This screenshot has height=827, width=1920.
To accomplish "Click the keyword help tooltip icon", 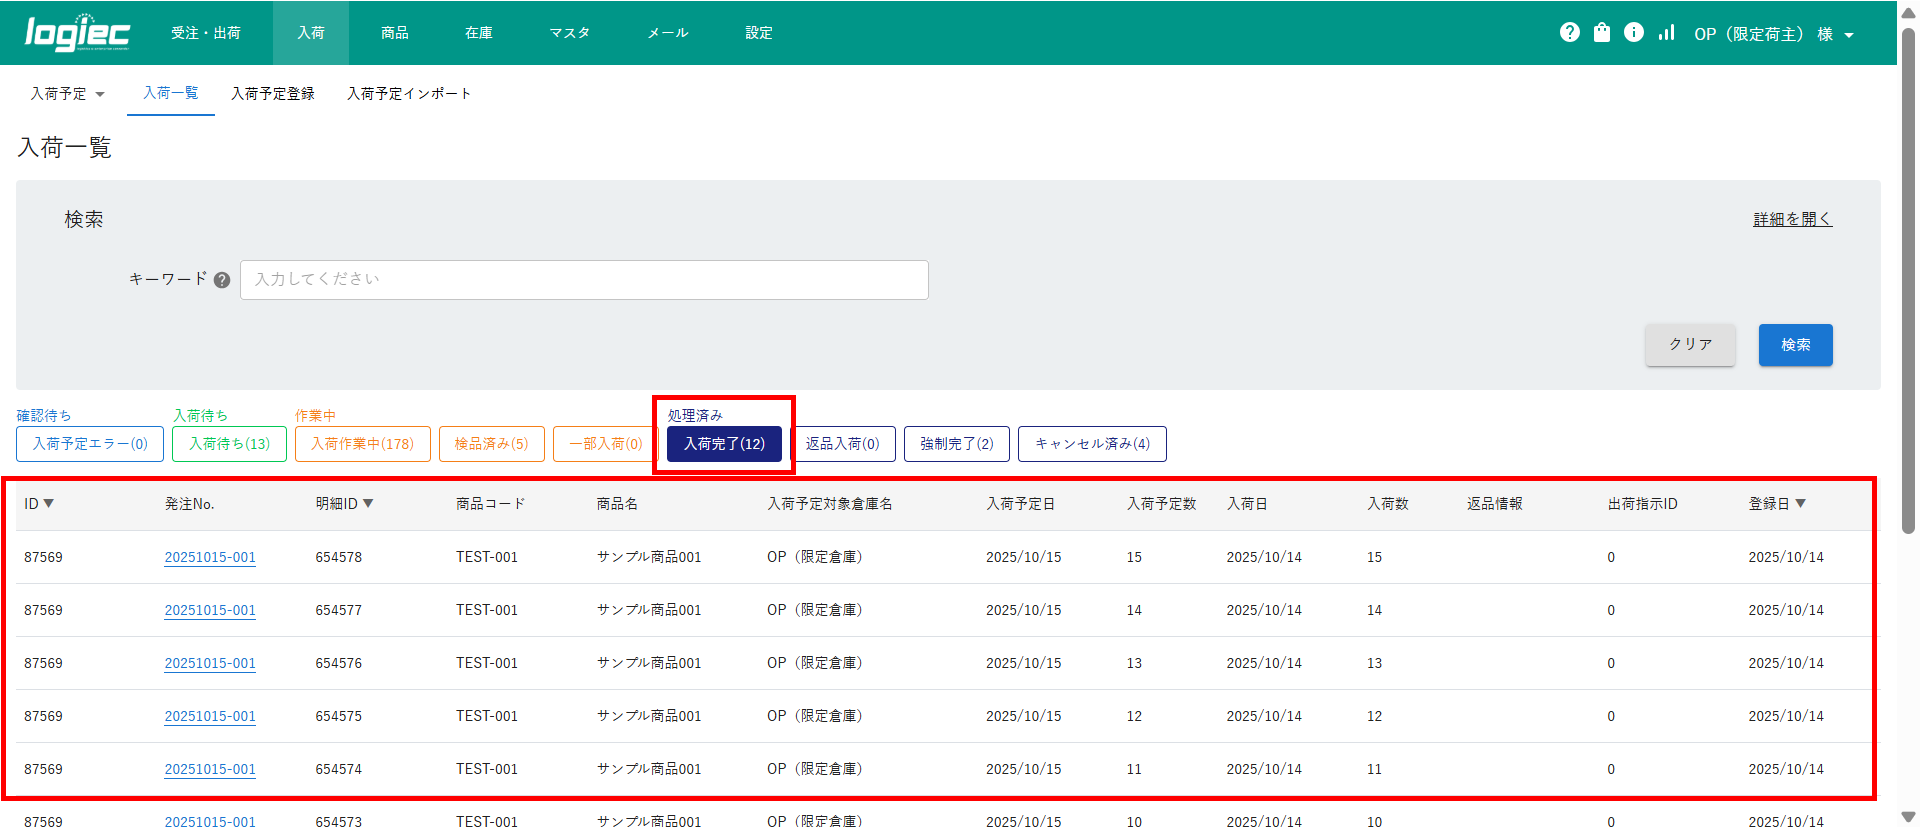I will [x=222, y=280].
